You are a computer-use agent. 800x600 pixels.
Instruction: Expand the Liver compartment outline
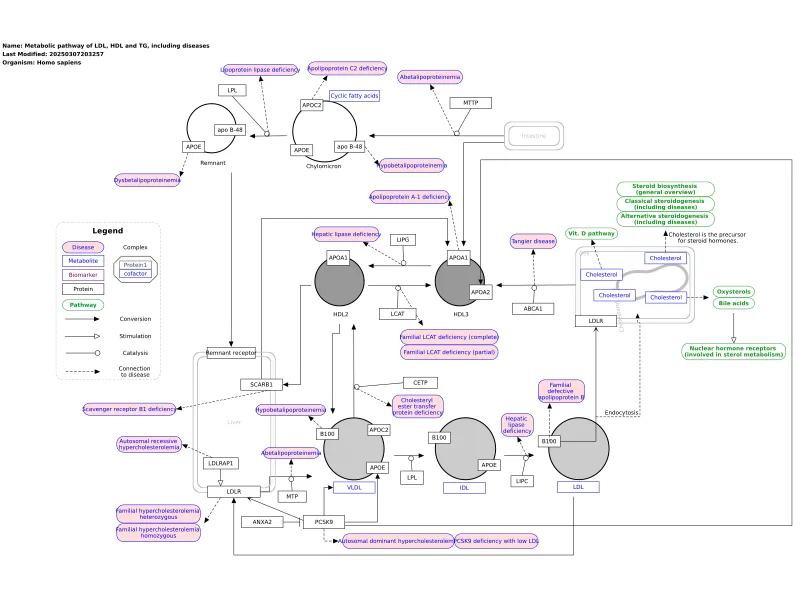tap(234, 420)
